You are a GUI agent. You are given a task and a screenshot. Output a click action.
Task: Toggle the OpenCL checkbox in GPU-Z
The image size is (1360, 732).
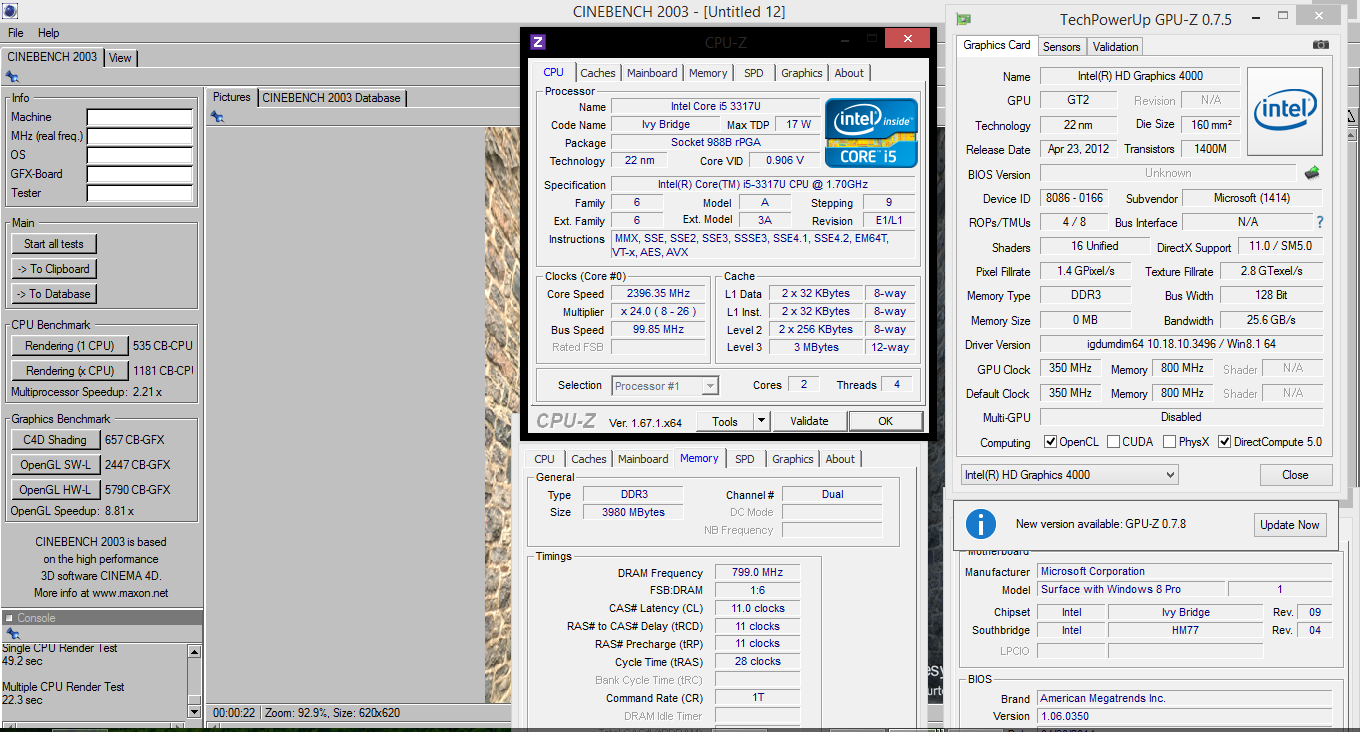[1050, 442]
